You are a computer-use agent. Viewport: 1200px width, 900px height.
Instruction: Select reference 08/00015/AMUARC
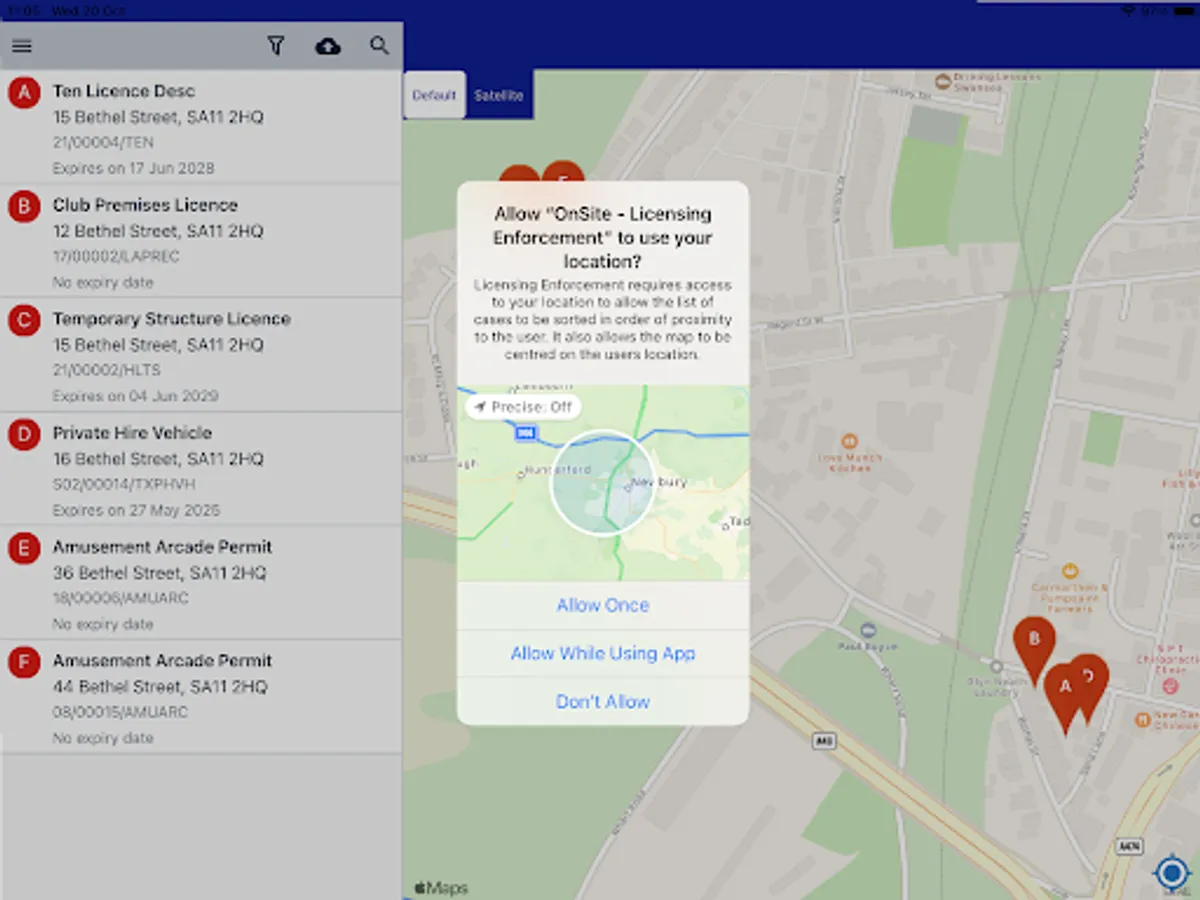point(121,713)
